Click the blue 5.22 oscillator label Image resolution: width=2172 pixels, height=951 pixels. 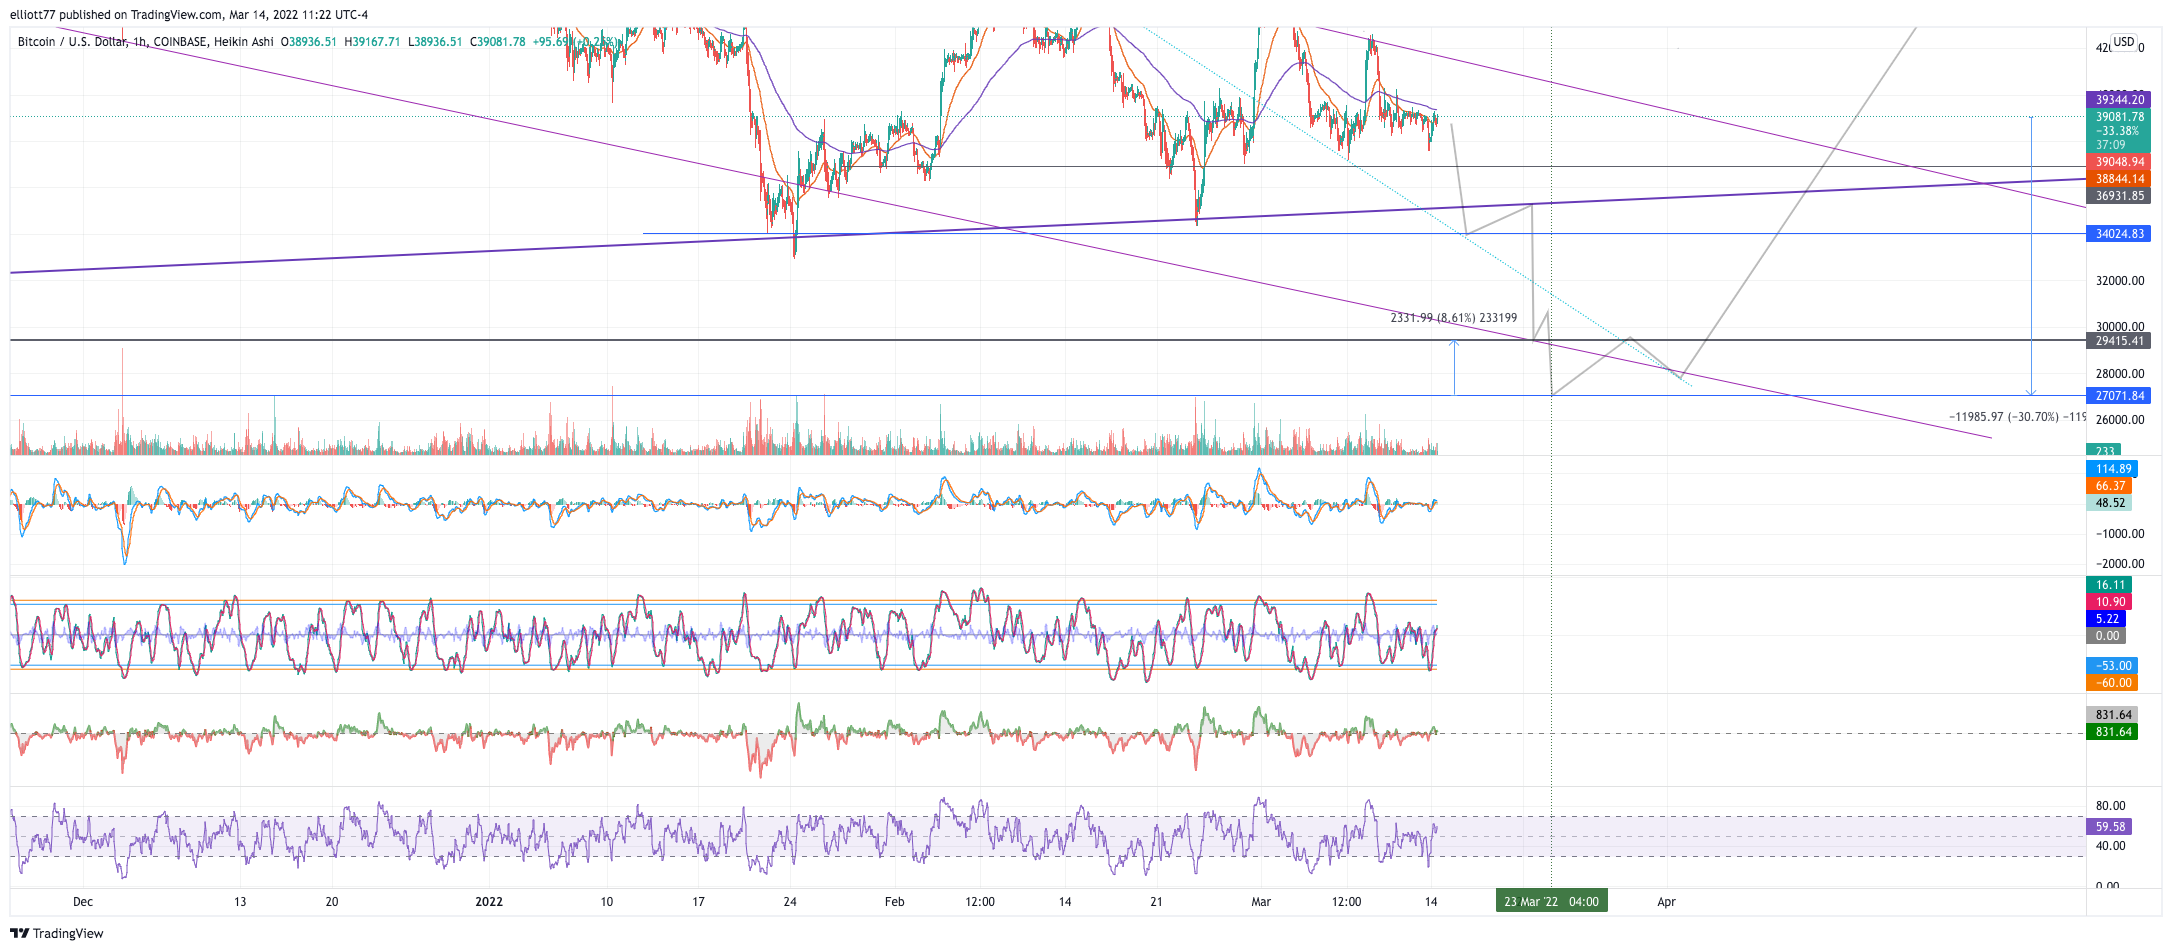click(2106, 619)
